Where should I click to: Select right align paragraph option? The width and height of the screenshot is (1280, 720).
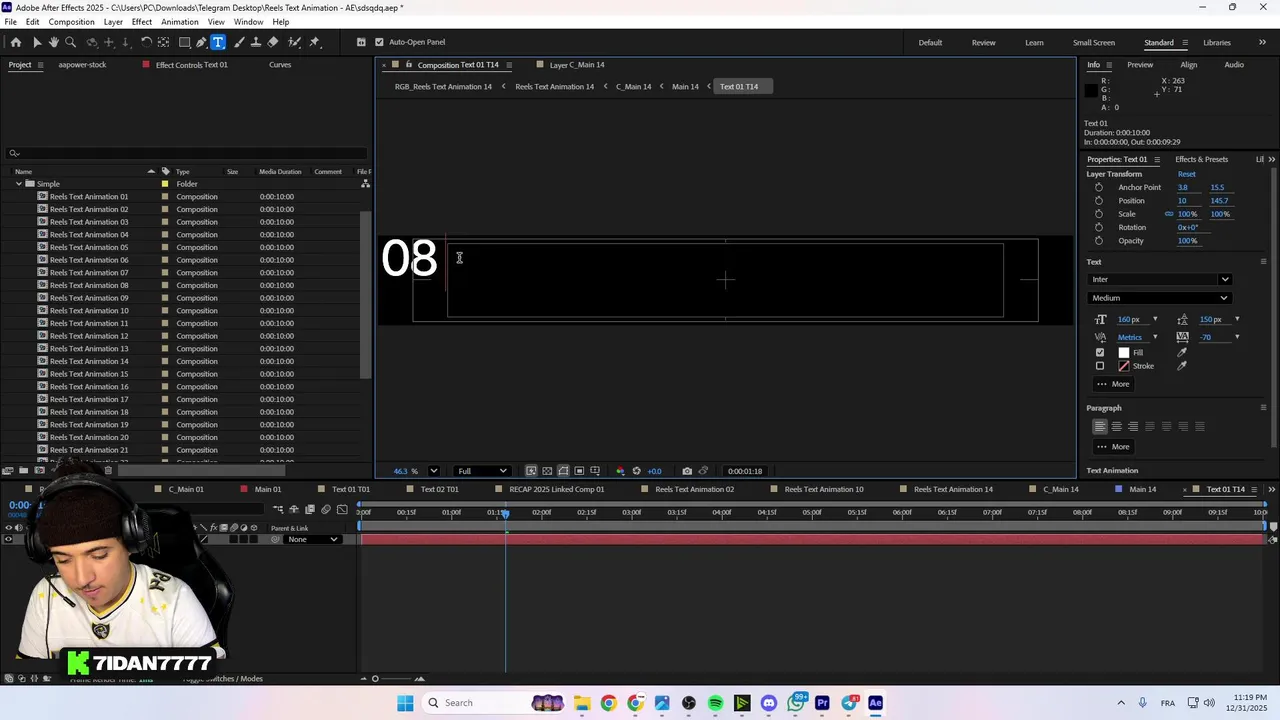(1133, 427)
